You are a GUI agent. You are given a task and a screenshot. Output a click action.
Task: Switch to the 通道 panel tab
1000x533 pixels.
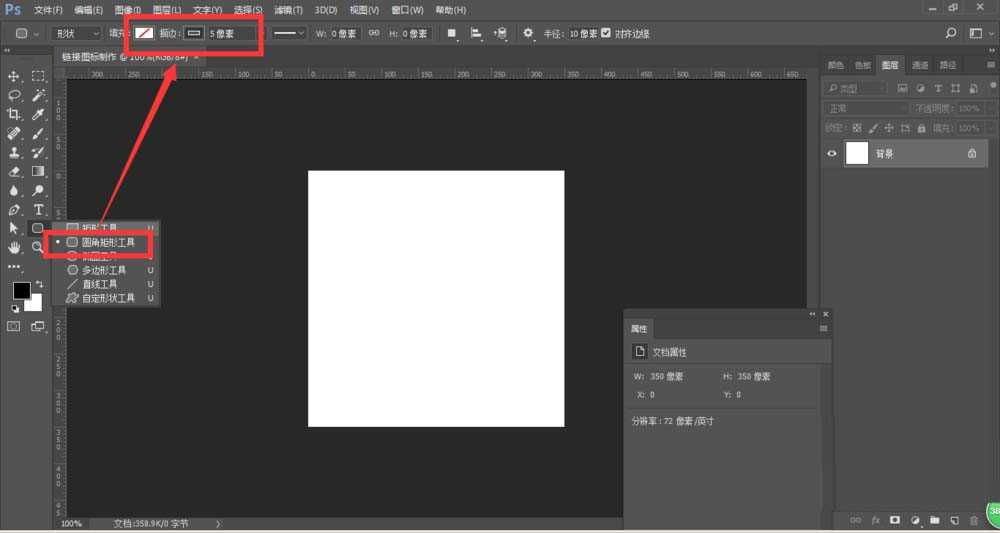coord(919,65)
